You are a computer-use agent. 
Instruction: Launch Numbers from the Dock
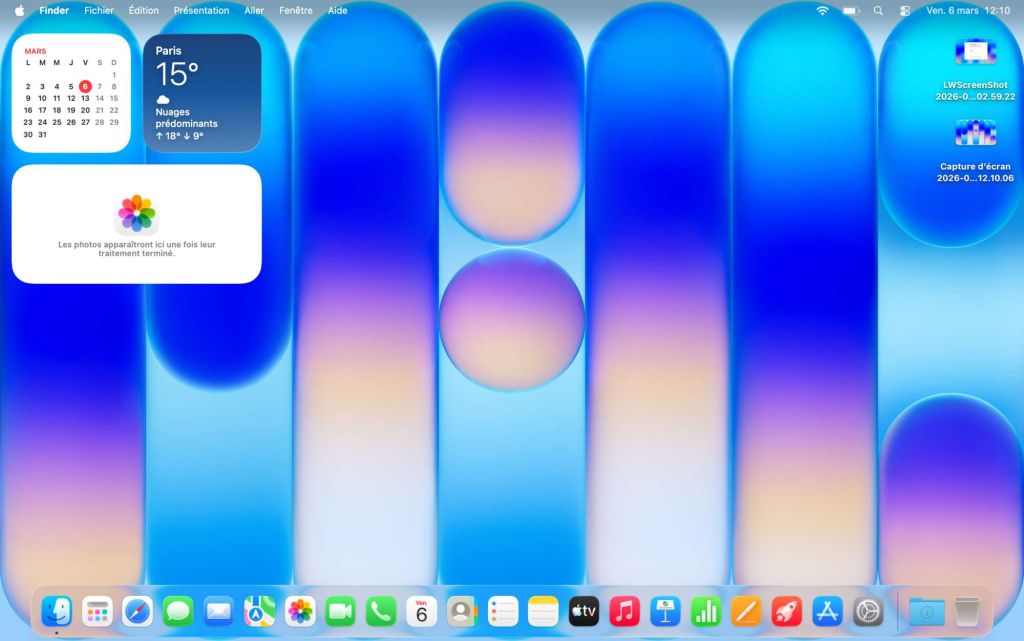click(x=704, y=611)
